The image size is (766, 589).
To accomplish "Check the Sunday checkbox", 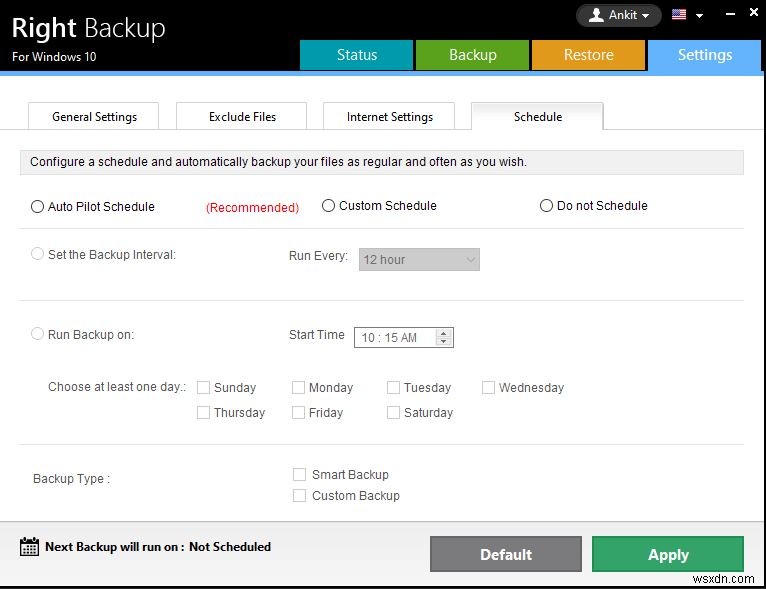I will click(204, 388).
